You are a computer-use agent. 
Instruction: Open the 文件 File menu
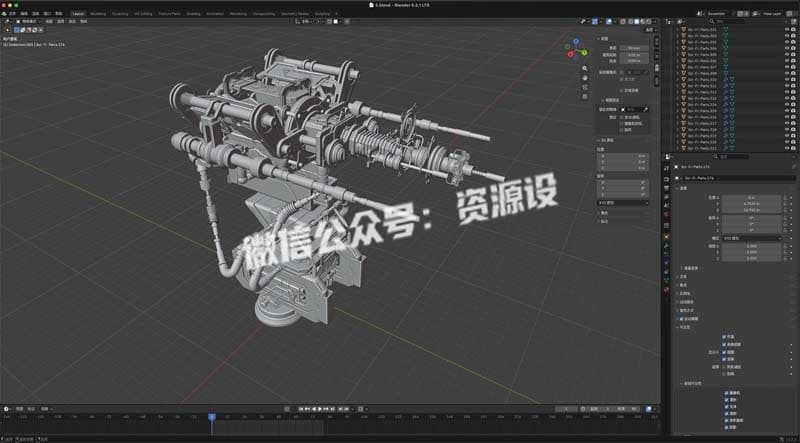click(12, 14)
